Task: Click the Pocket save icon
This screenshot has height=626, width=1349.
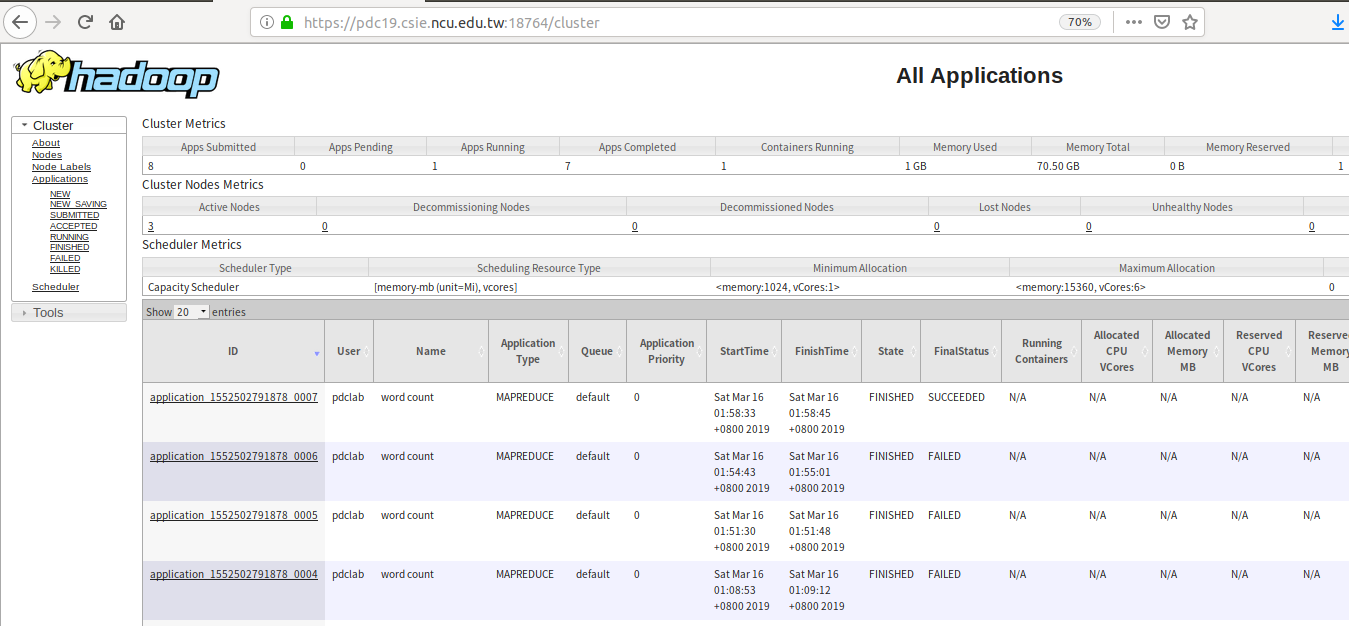Action: click(1161, 22)
